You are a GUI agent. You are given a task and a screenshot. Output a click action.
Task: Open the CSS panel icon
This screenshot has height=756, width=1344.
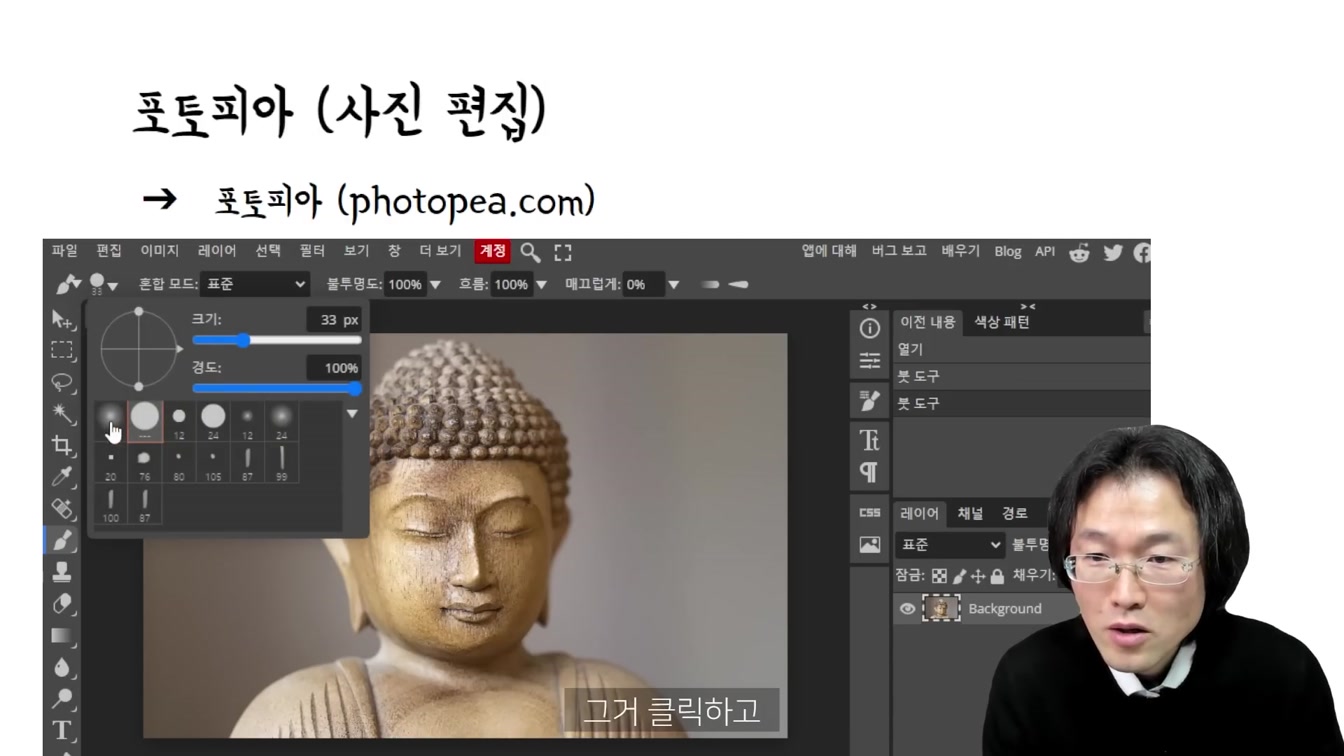870,512
